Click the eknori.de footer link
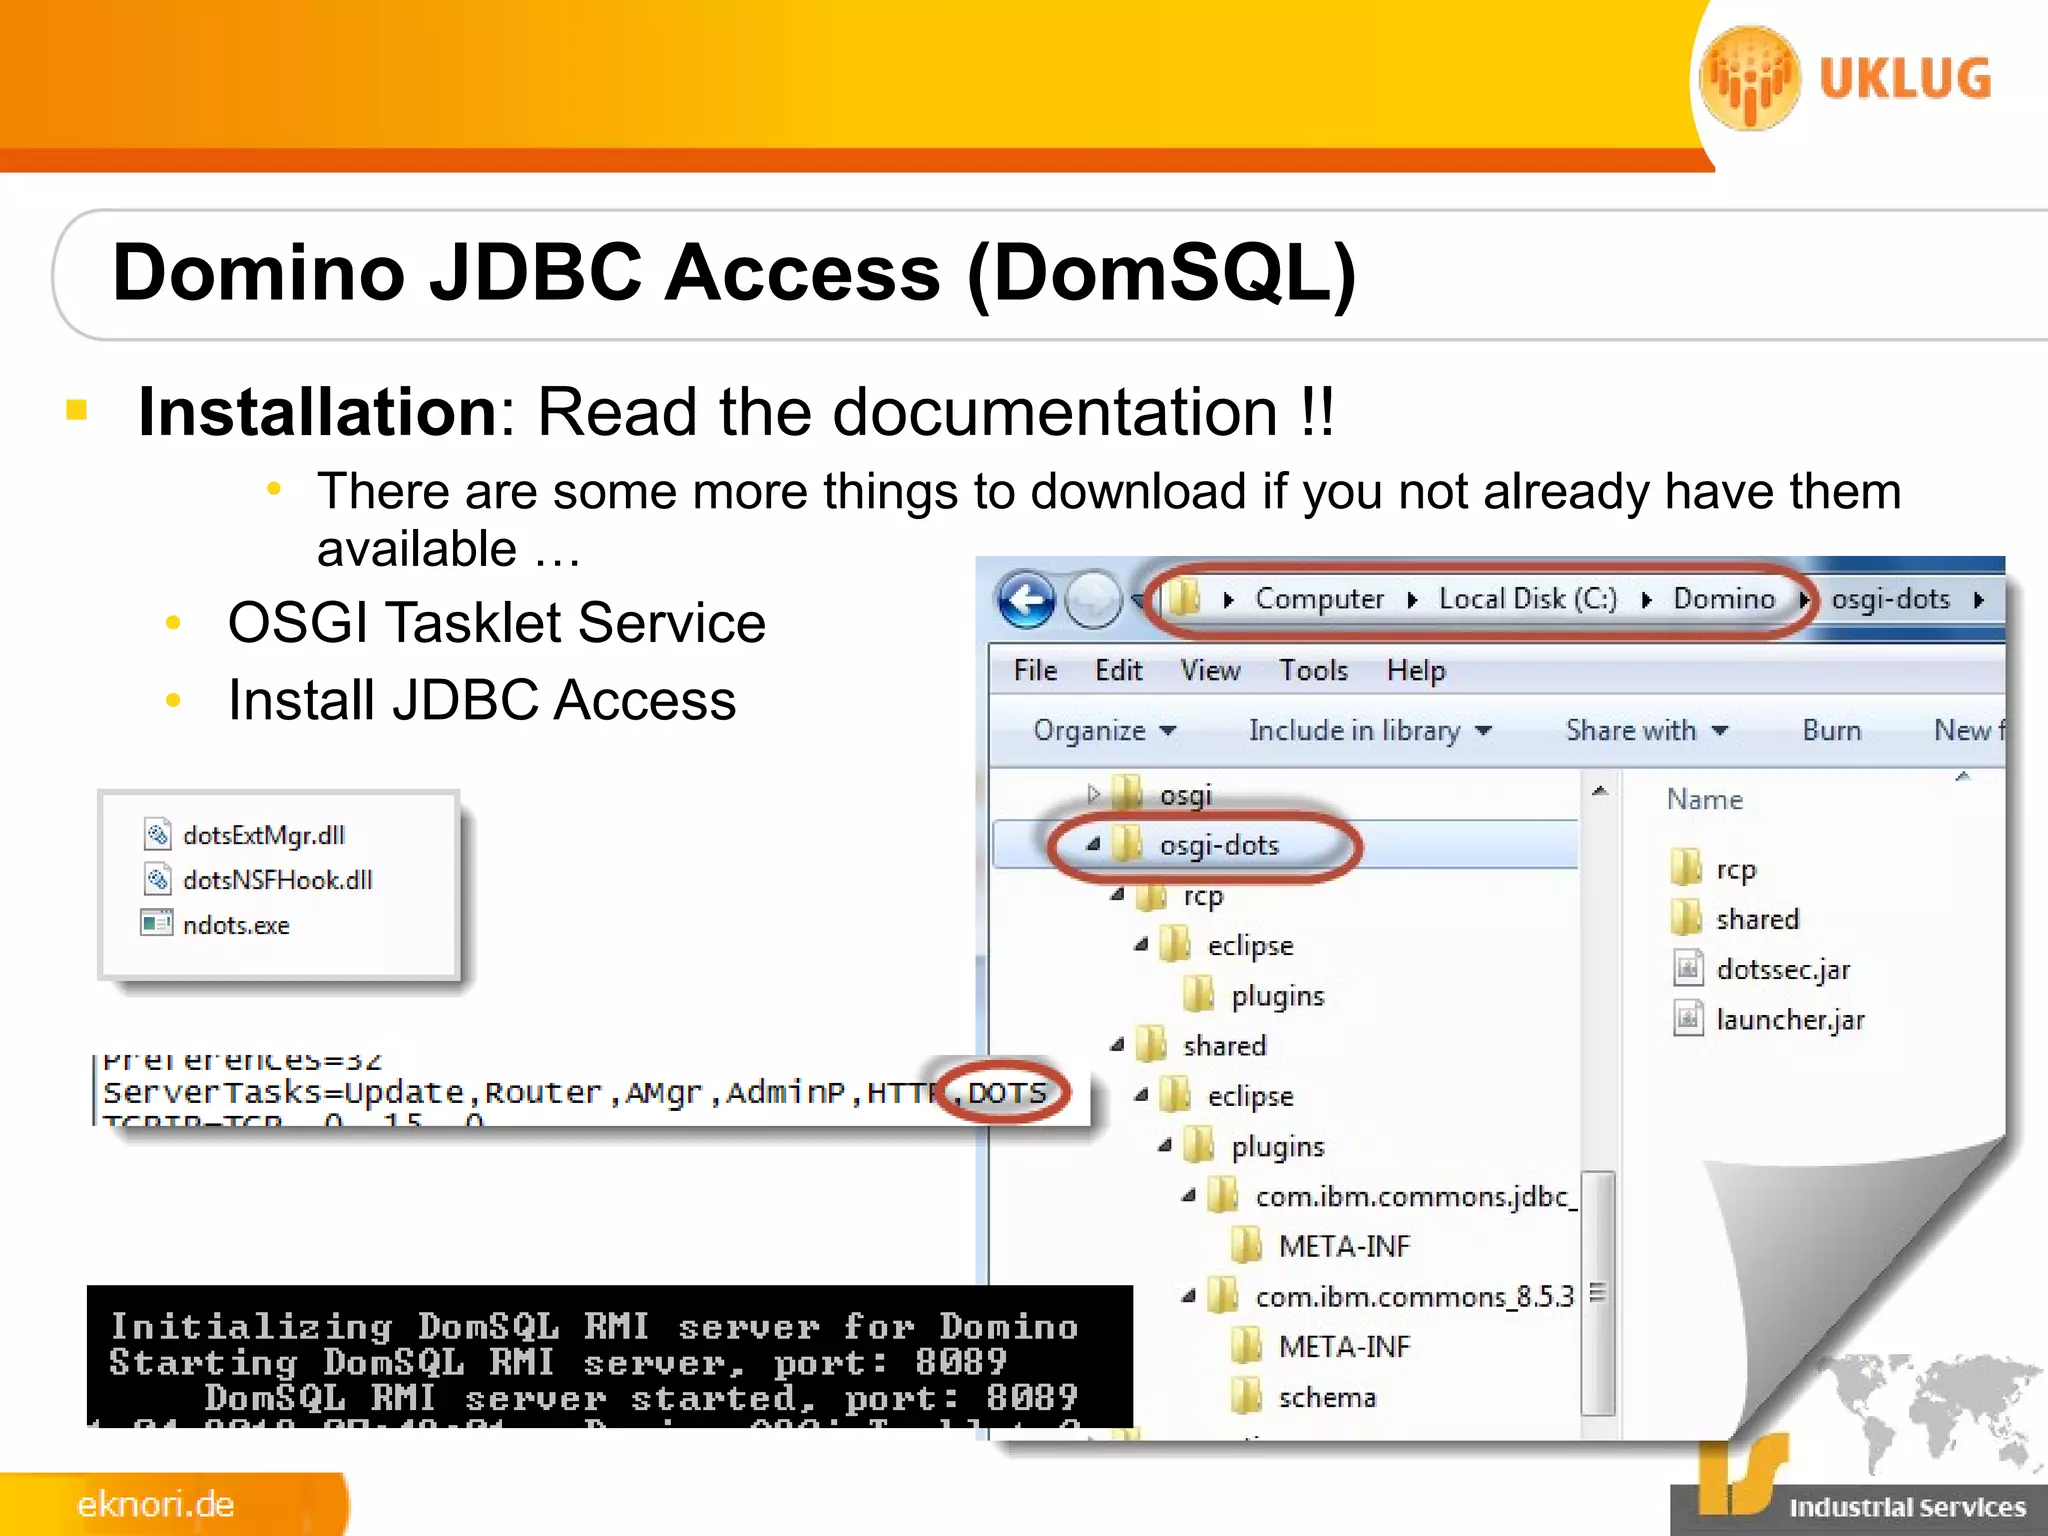2048x1536 pixels. [x=156, y=1504]
